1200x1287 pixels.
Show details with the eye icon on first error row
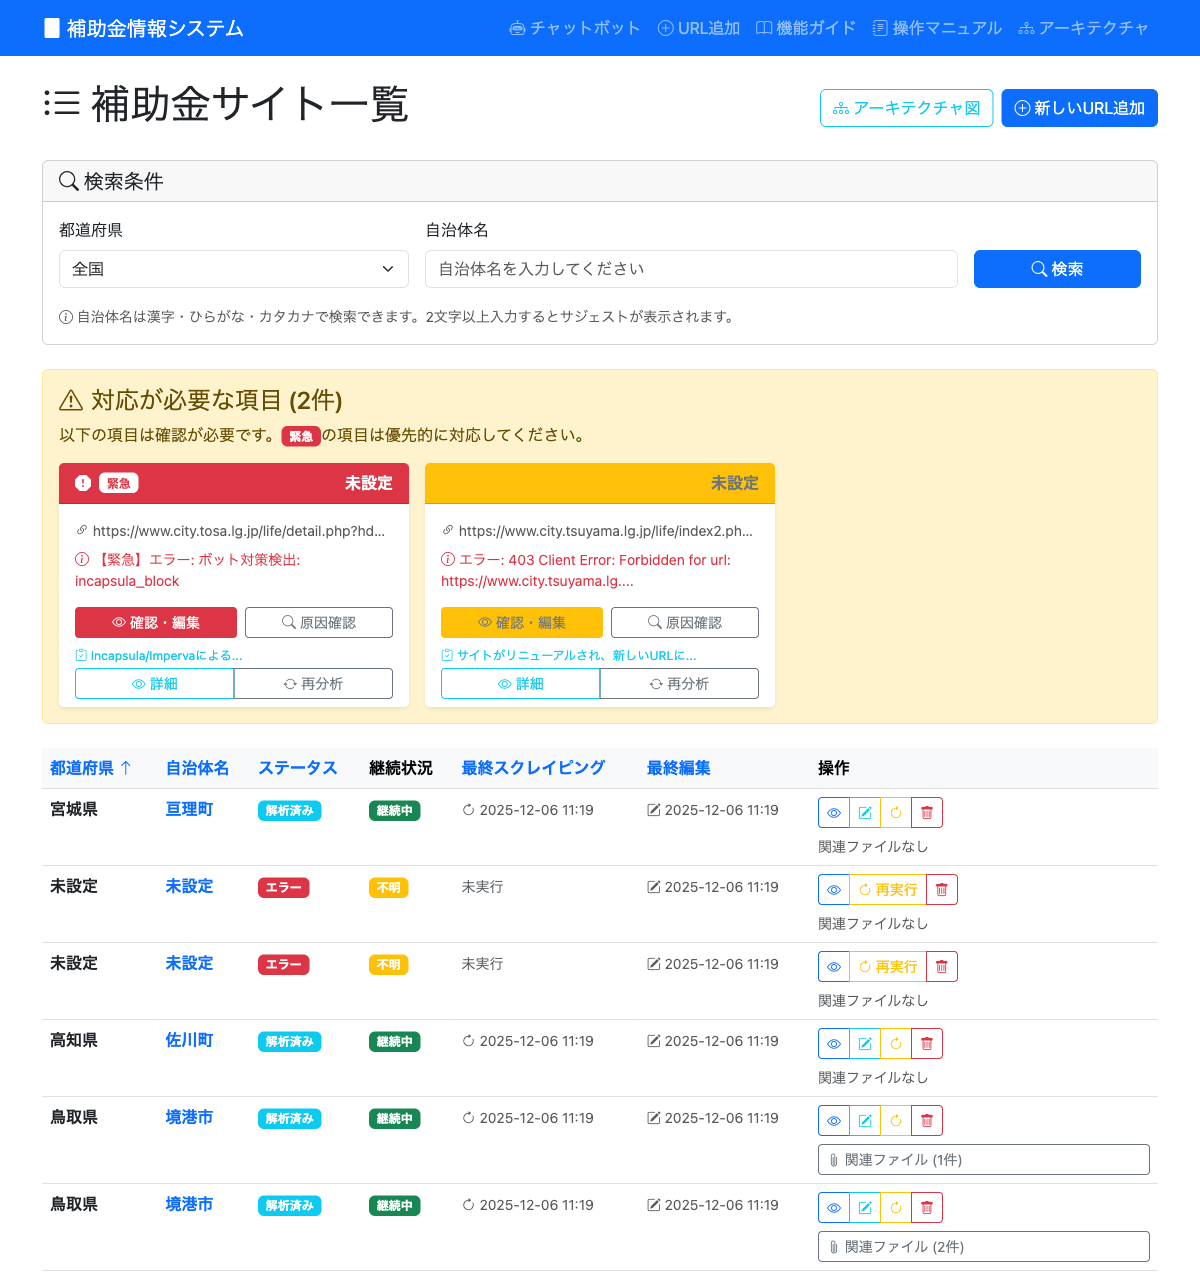tap(833, 889)
